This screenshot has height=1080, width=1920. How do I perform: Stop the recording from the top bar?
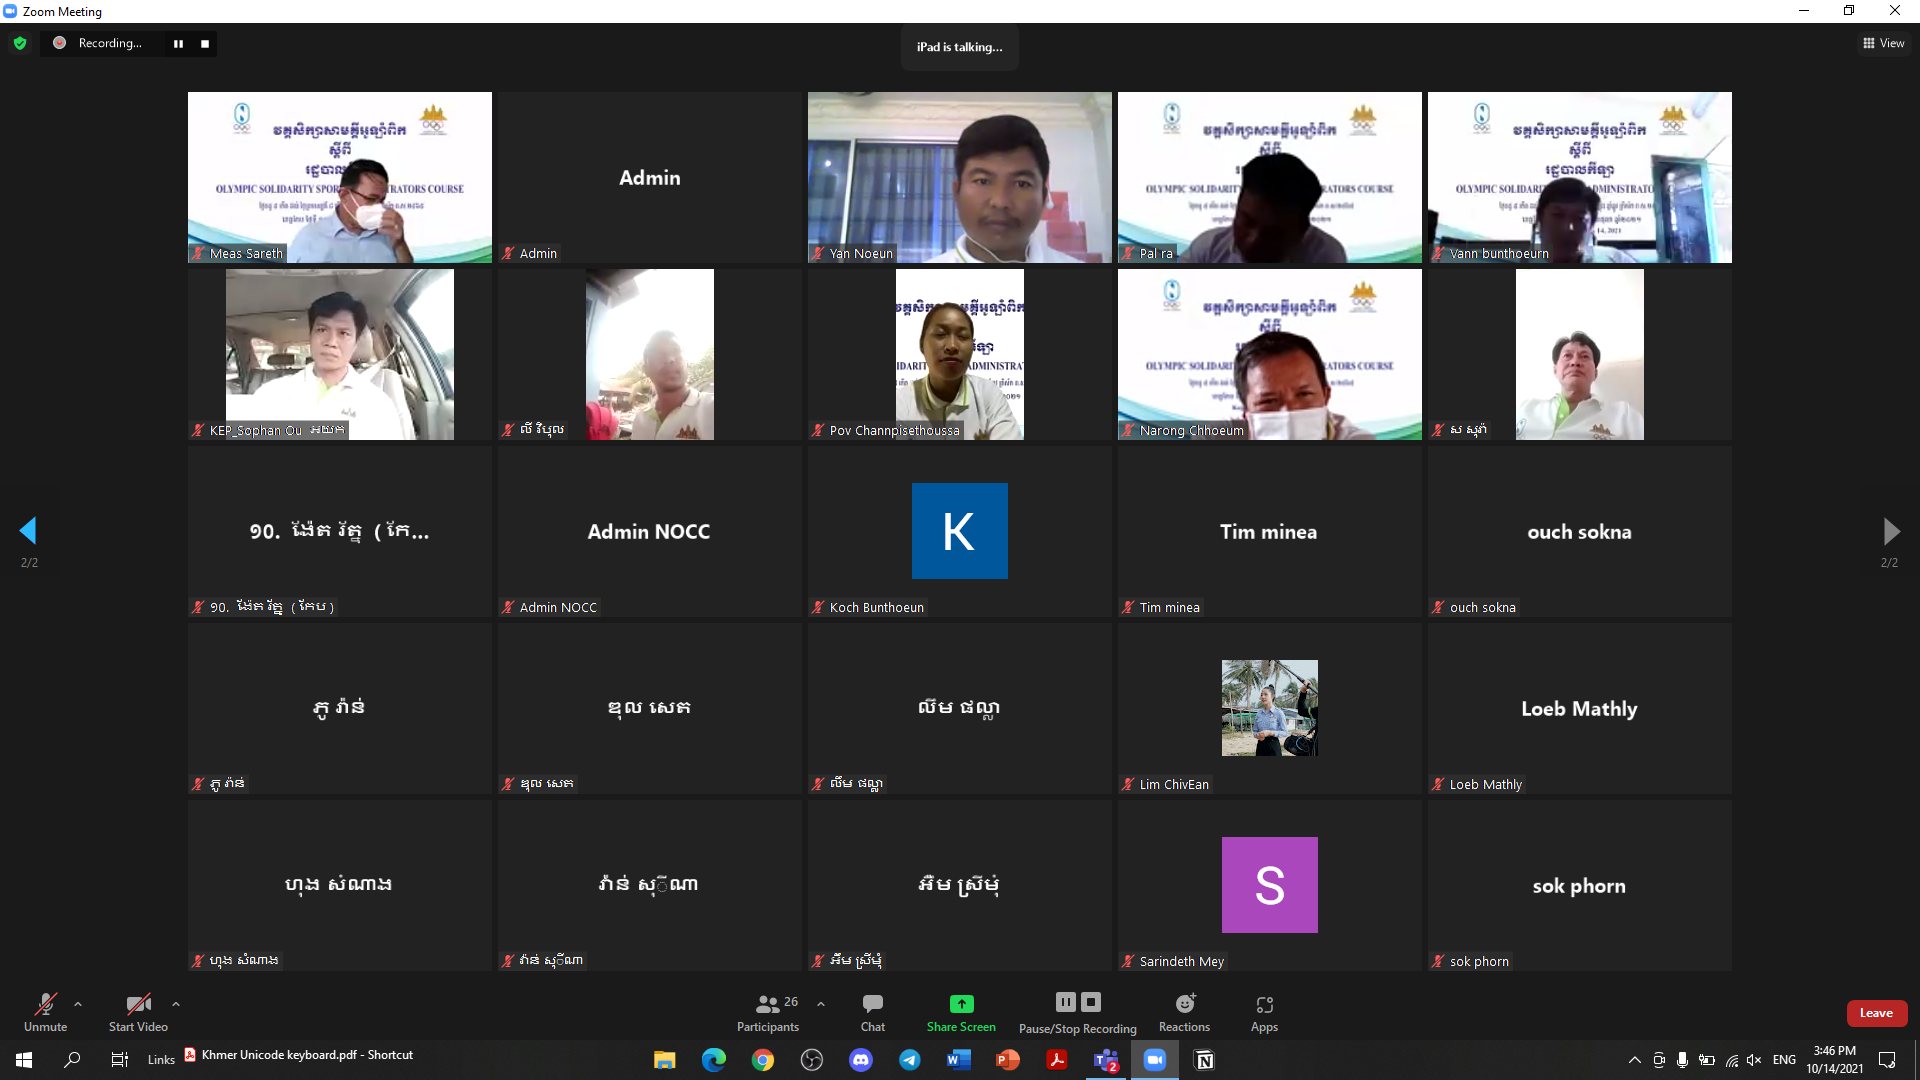(x=205, y=44)
